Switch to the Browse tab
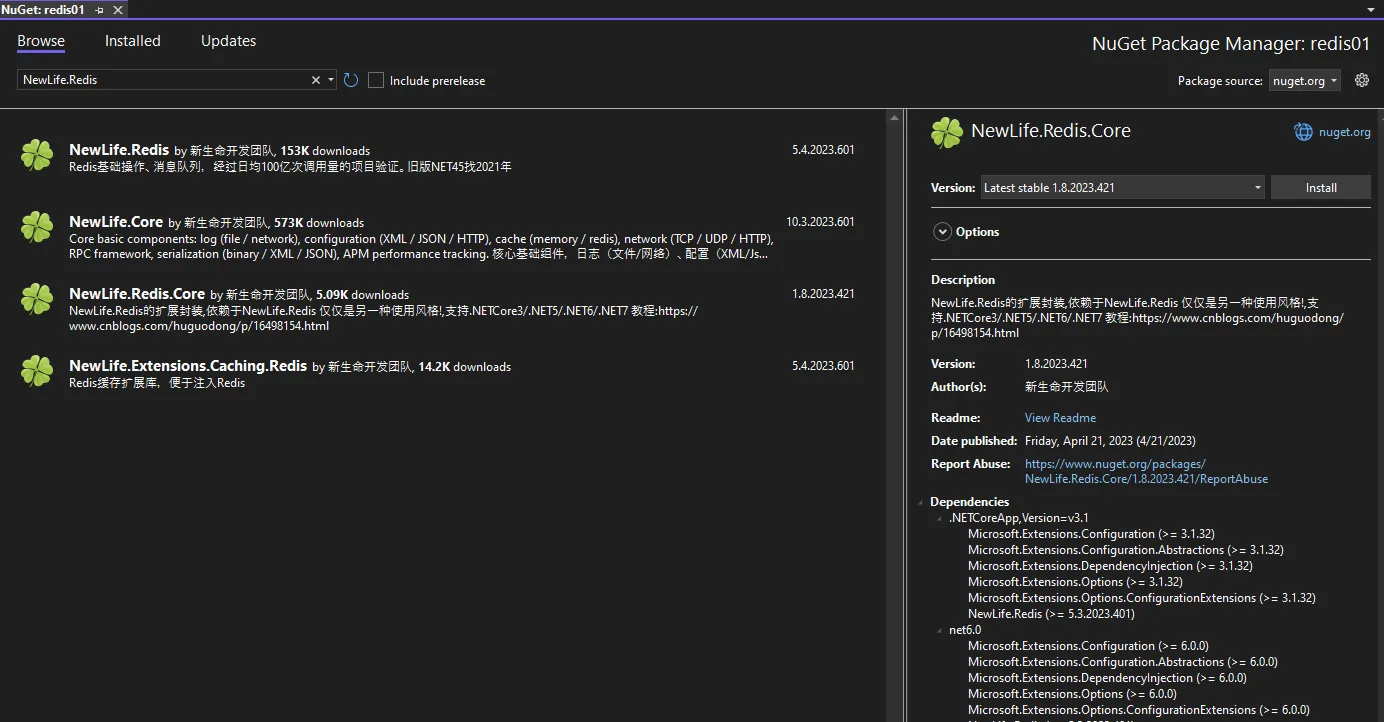The width and height of the screenshot is (1384, 722). click(x=41, y=41)
